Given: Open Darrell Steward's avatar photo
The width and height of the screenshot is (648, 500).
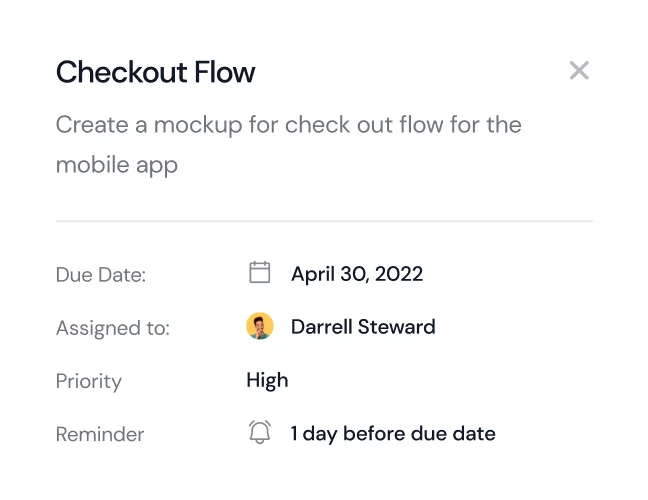Looking at the screenshot, I should (x=260, y=327).
